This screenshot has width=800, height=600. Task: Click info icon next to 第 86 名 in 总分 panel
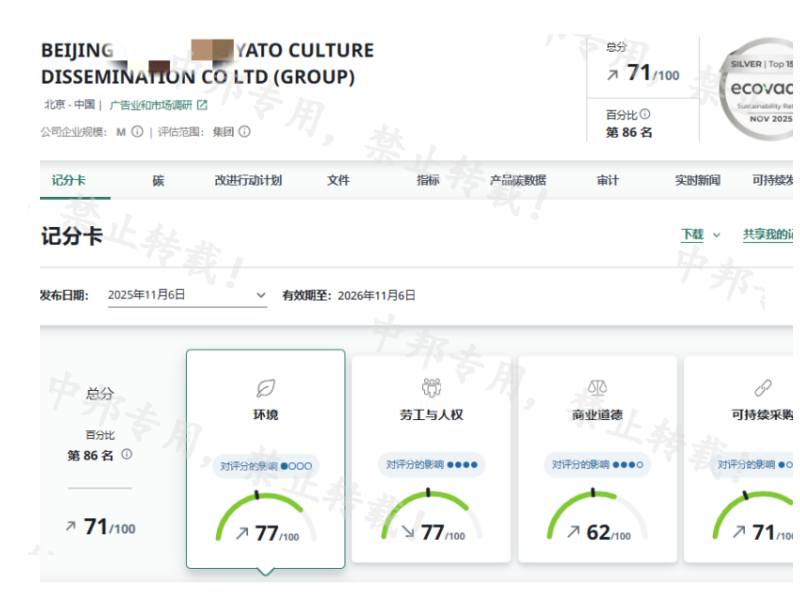tap(126, 454)
